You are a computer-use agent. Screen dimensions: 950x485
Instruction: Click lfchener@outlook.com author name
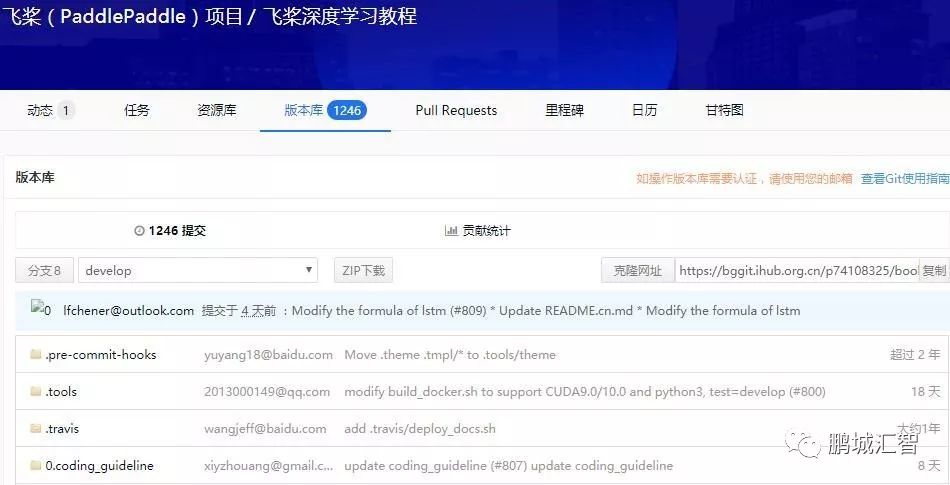[128, 311]
